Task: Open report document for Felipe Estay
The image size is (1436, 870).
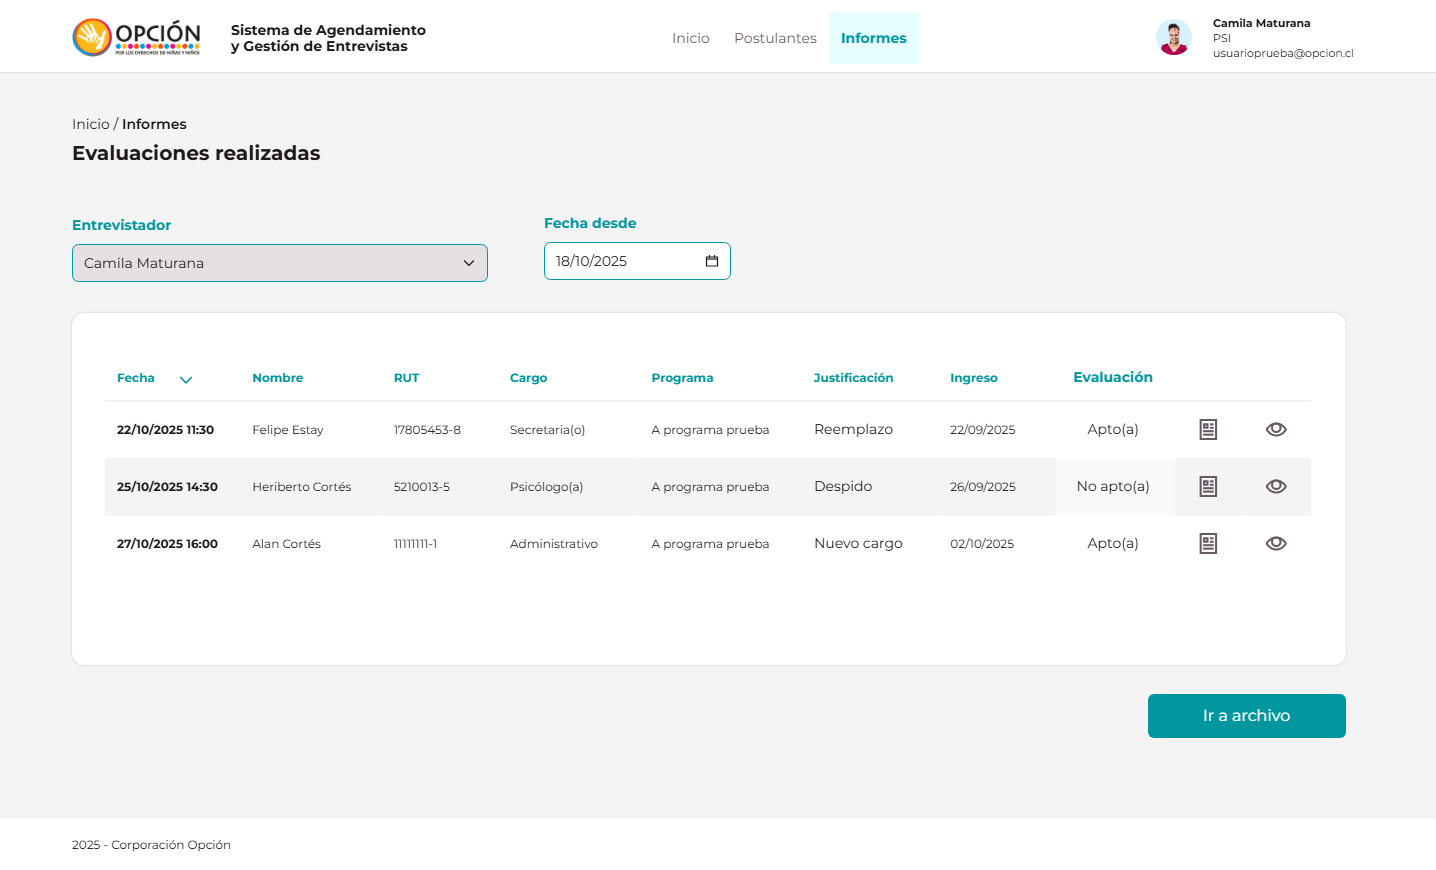Action: point(1208,430)
